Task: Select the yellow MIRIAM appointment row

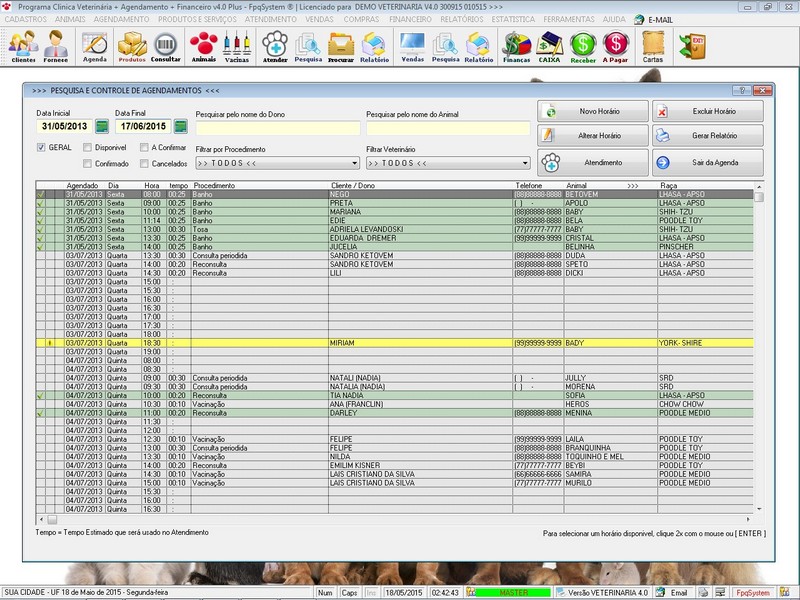Action: click(394, 343)
